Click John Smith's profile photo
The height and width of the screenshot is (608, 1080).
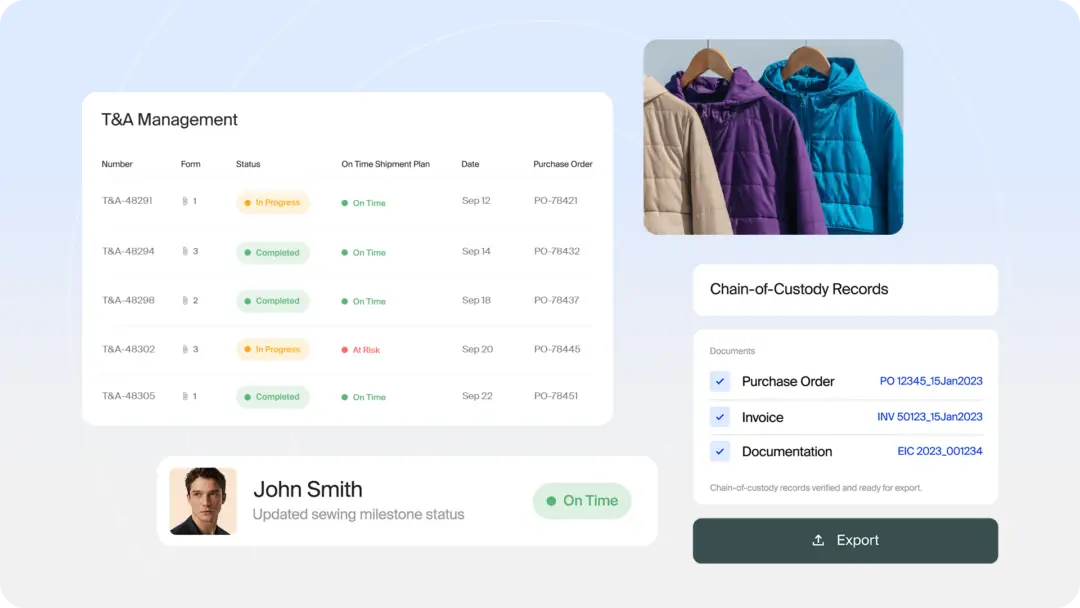pyautogui.click(x=203, y=501)
